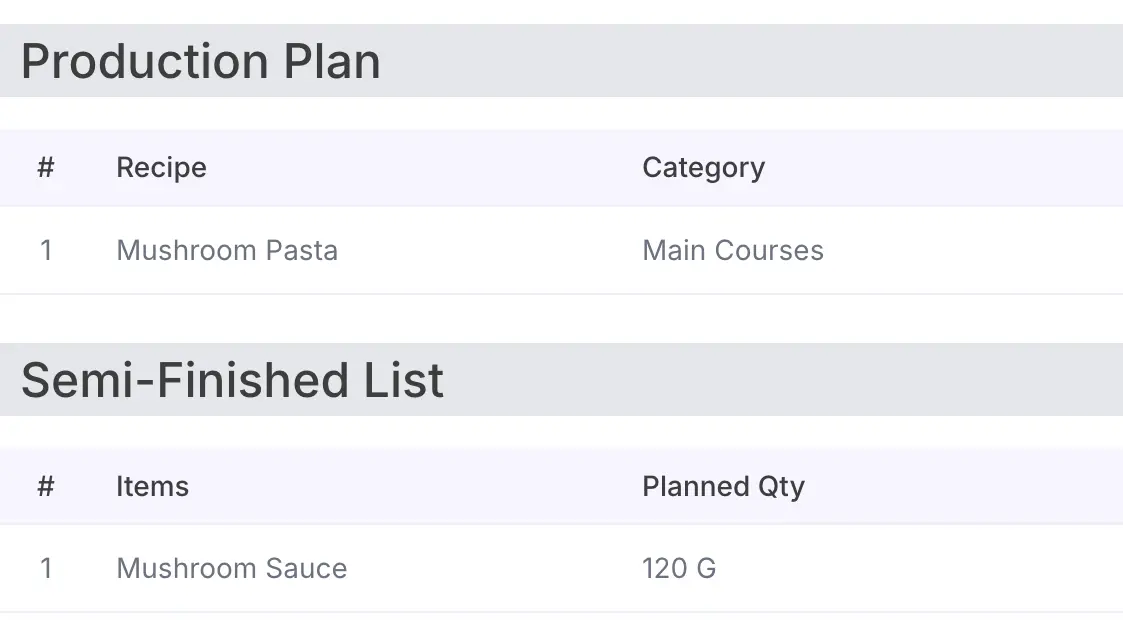Image resolution: width=1123 pixels, height=632 pixels.
Task: Click the Production Plan section heading
Action: tap(200, 62)
